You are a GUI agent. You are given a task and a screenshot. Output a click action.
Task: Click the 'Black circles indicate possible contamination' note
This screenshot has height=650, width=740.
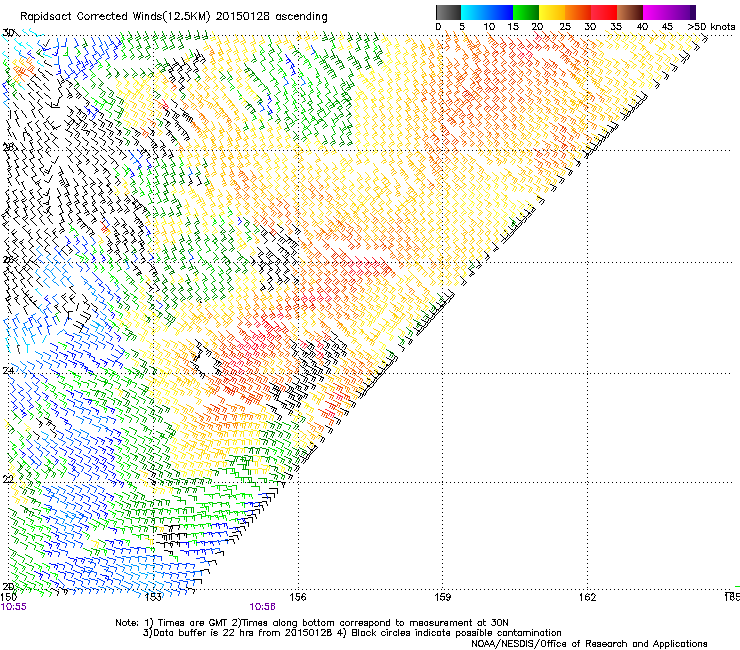click(456, 633)
